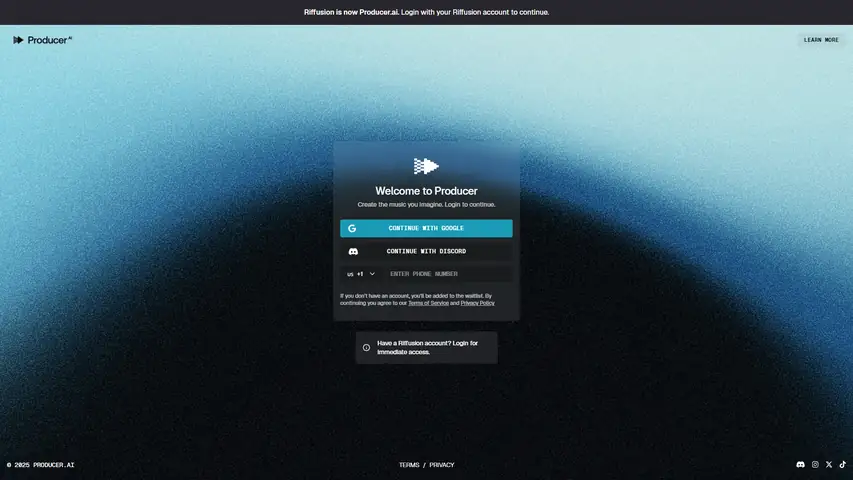Open the footer Terms link
The width and height of the screenshot is (853, 480).
(x=409, y=465)
